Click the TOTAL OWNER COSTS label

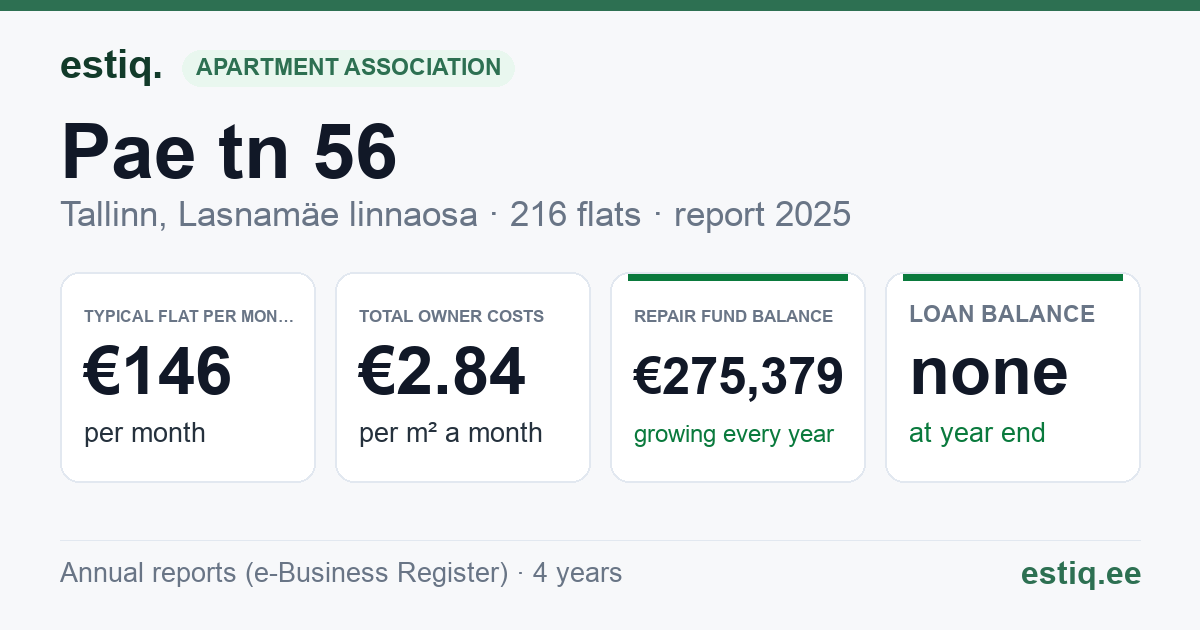pyautogui.click(x=452, y=316)
